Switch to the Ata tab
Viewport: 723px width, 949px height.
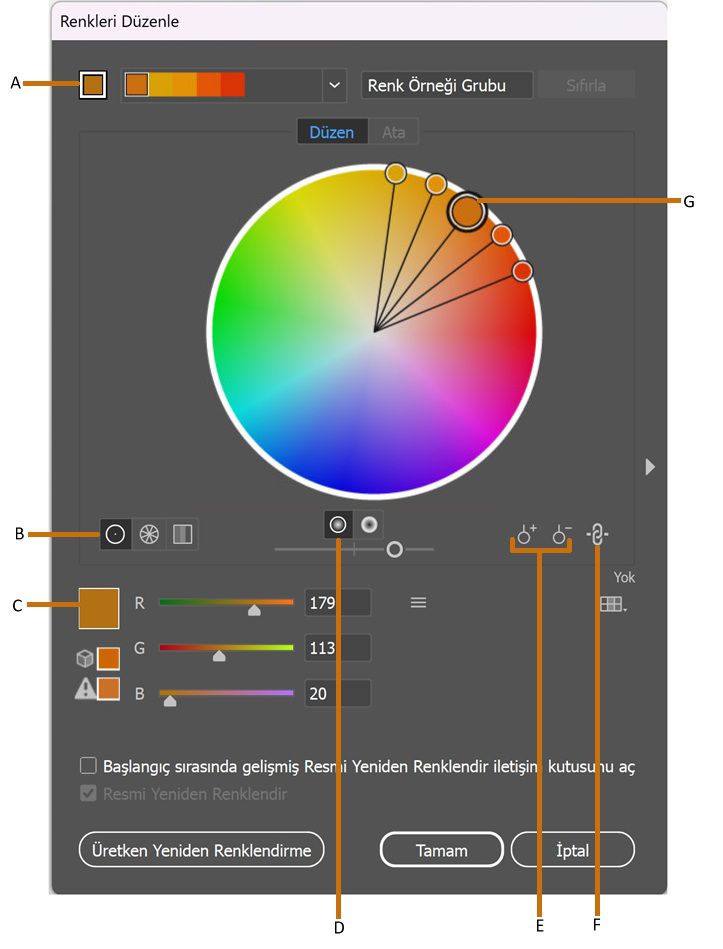coord(393,132)
